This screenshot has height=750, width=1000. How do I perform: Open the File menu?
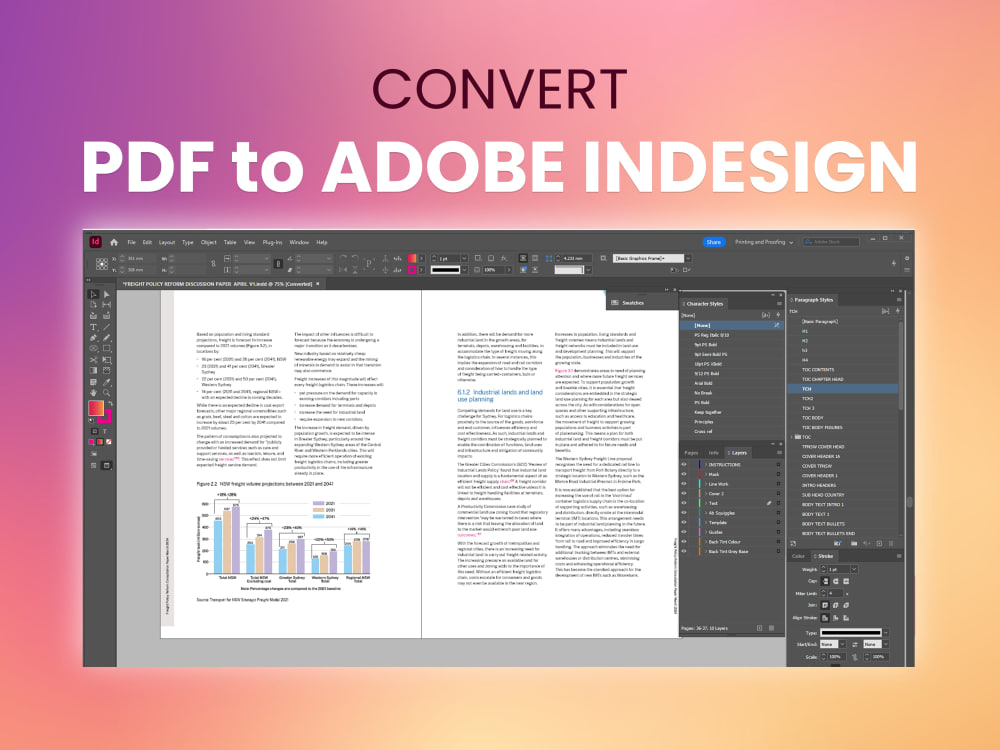click(x=131, y=242)
